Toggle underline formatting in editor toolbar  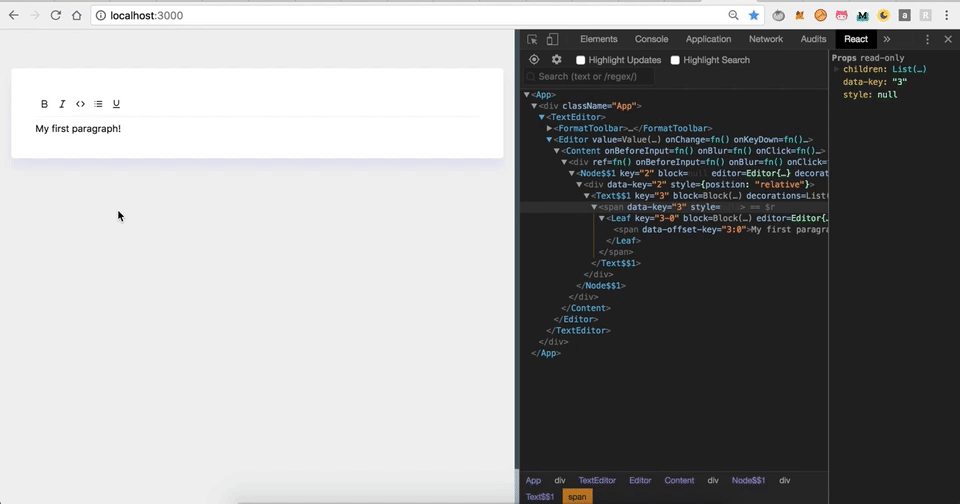pos(116,104)
